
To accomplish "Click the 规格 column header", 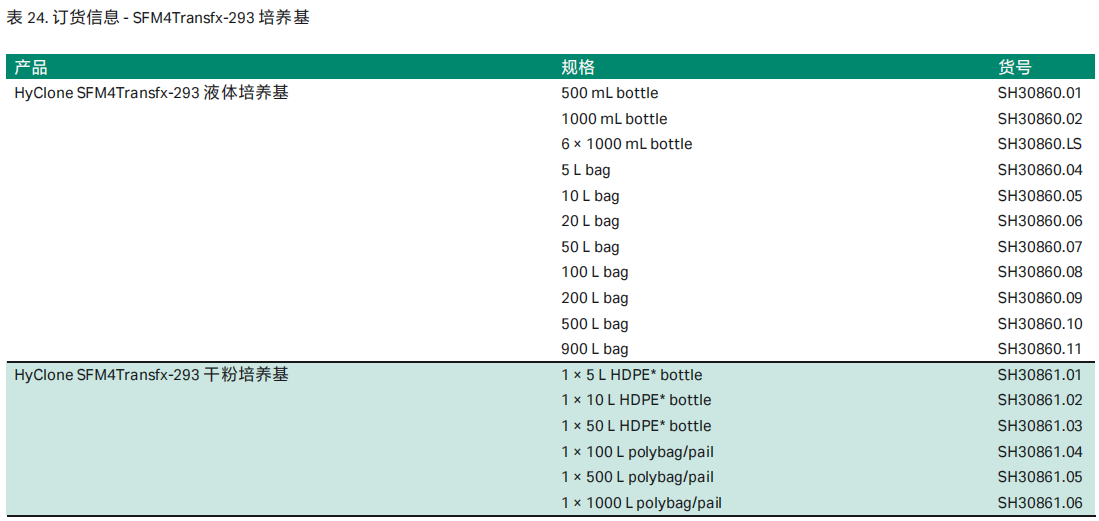I will tap(578, 67).
